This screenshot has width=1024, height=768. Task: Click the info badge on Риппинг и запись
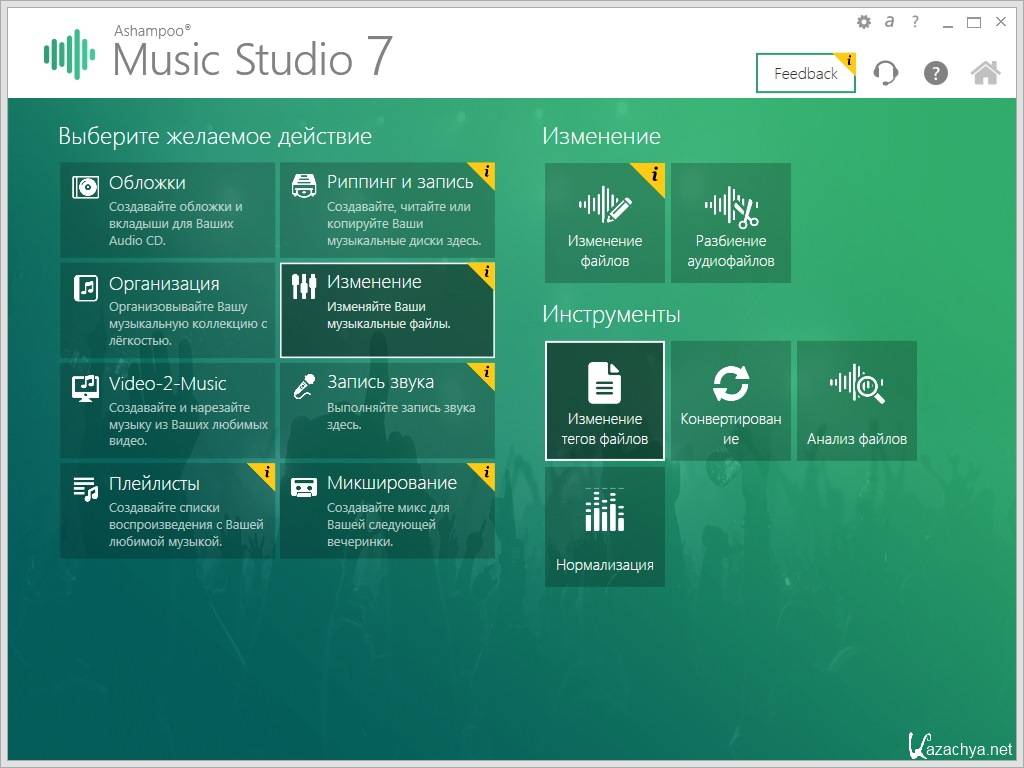pyautogui.click(x=486, y=172)
